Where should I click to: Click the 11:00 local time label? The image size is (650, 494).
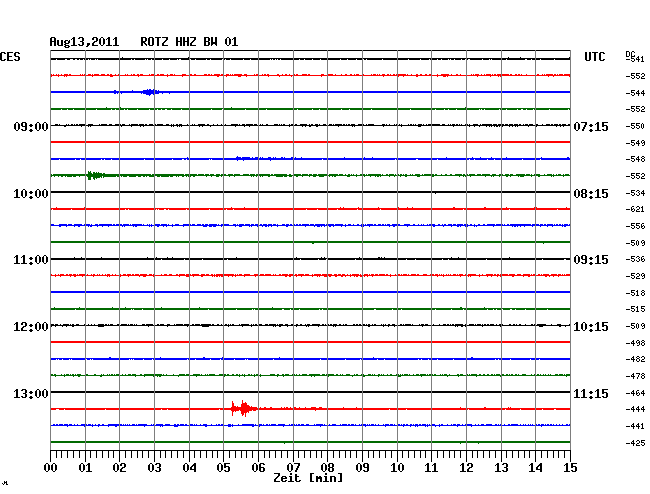pos(31,260)
